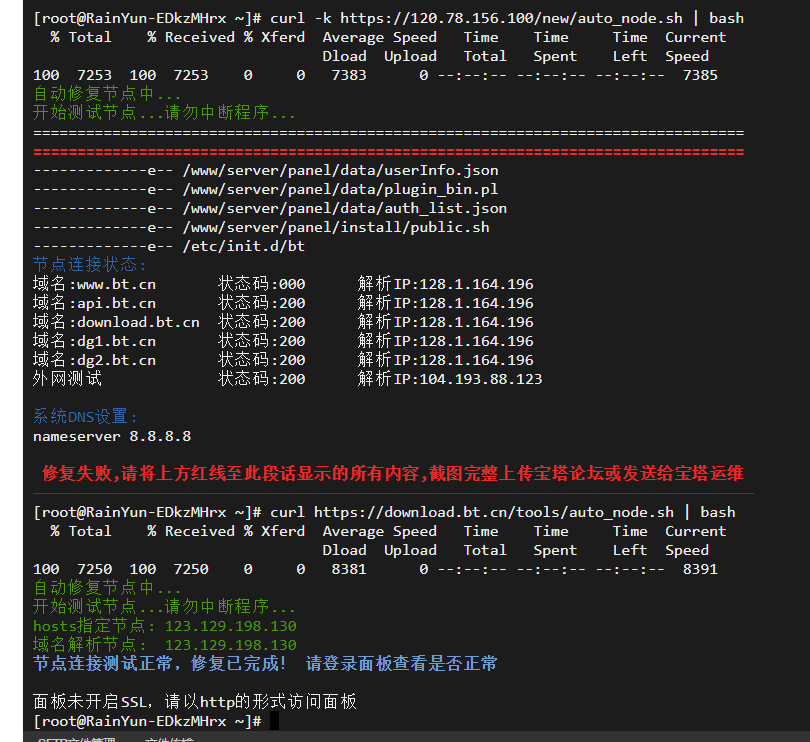Click the first curl command with 120.78.156.100 URL
Viewport: 810px width, 742px height.
click(x=507, y=19)
